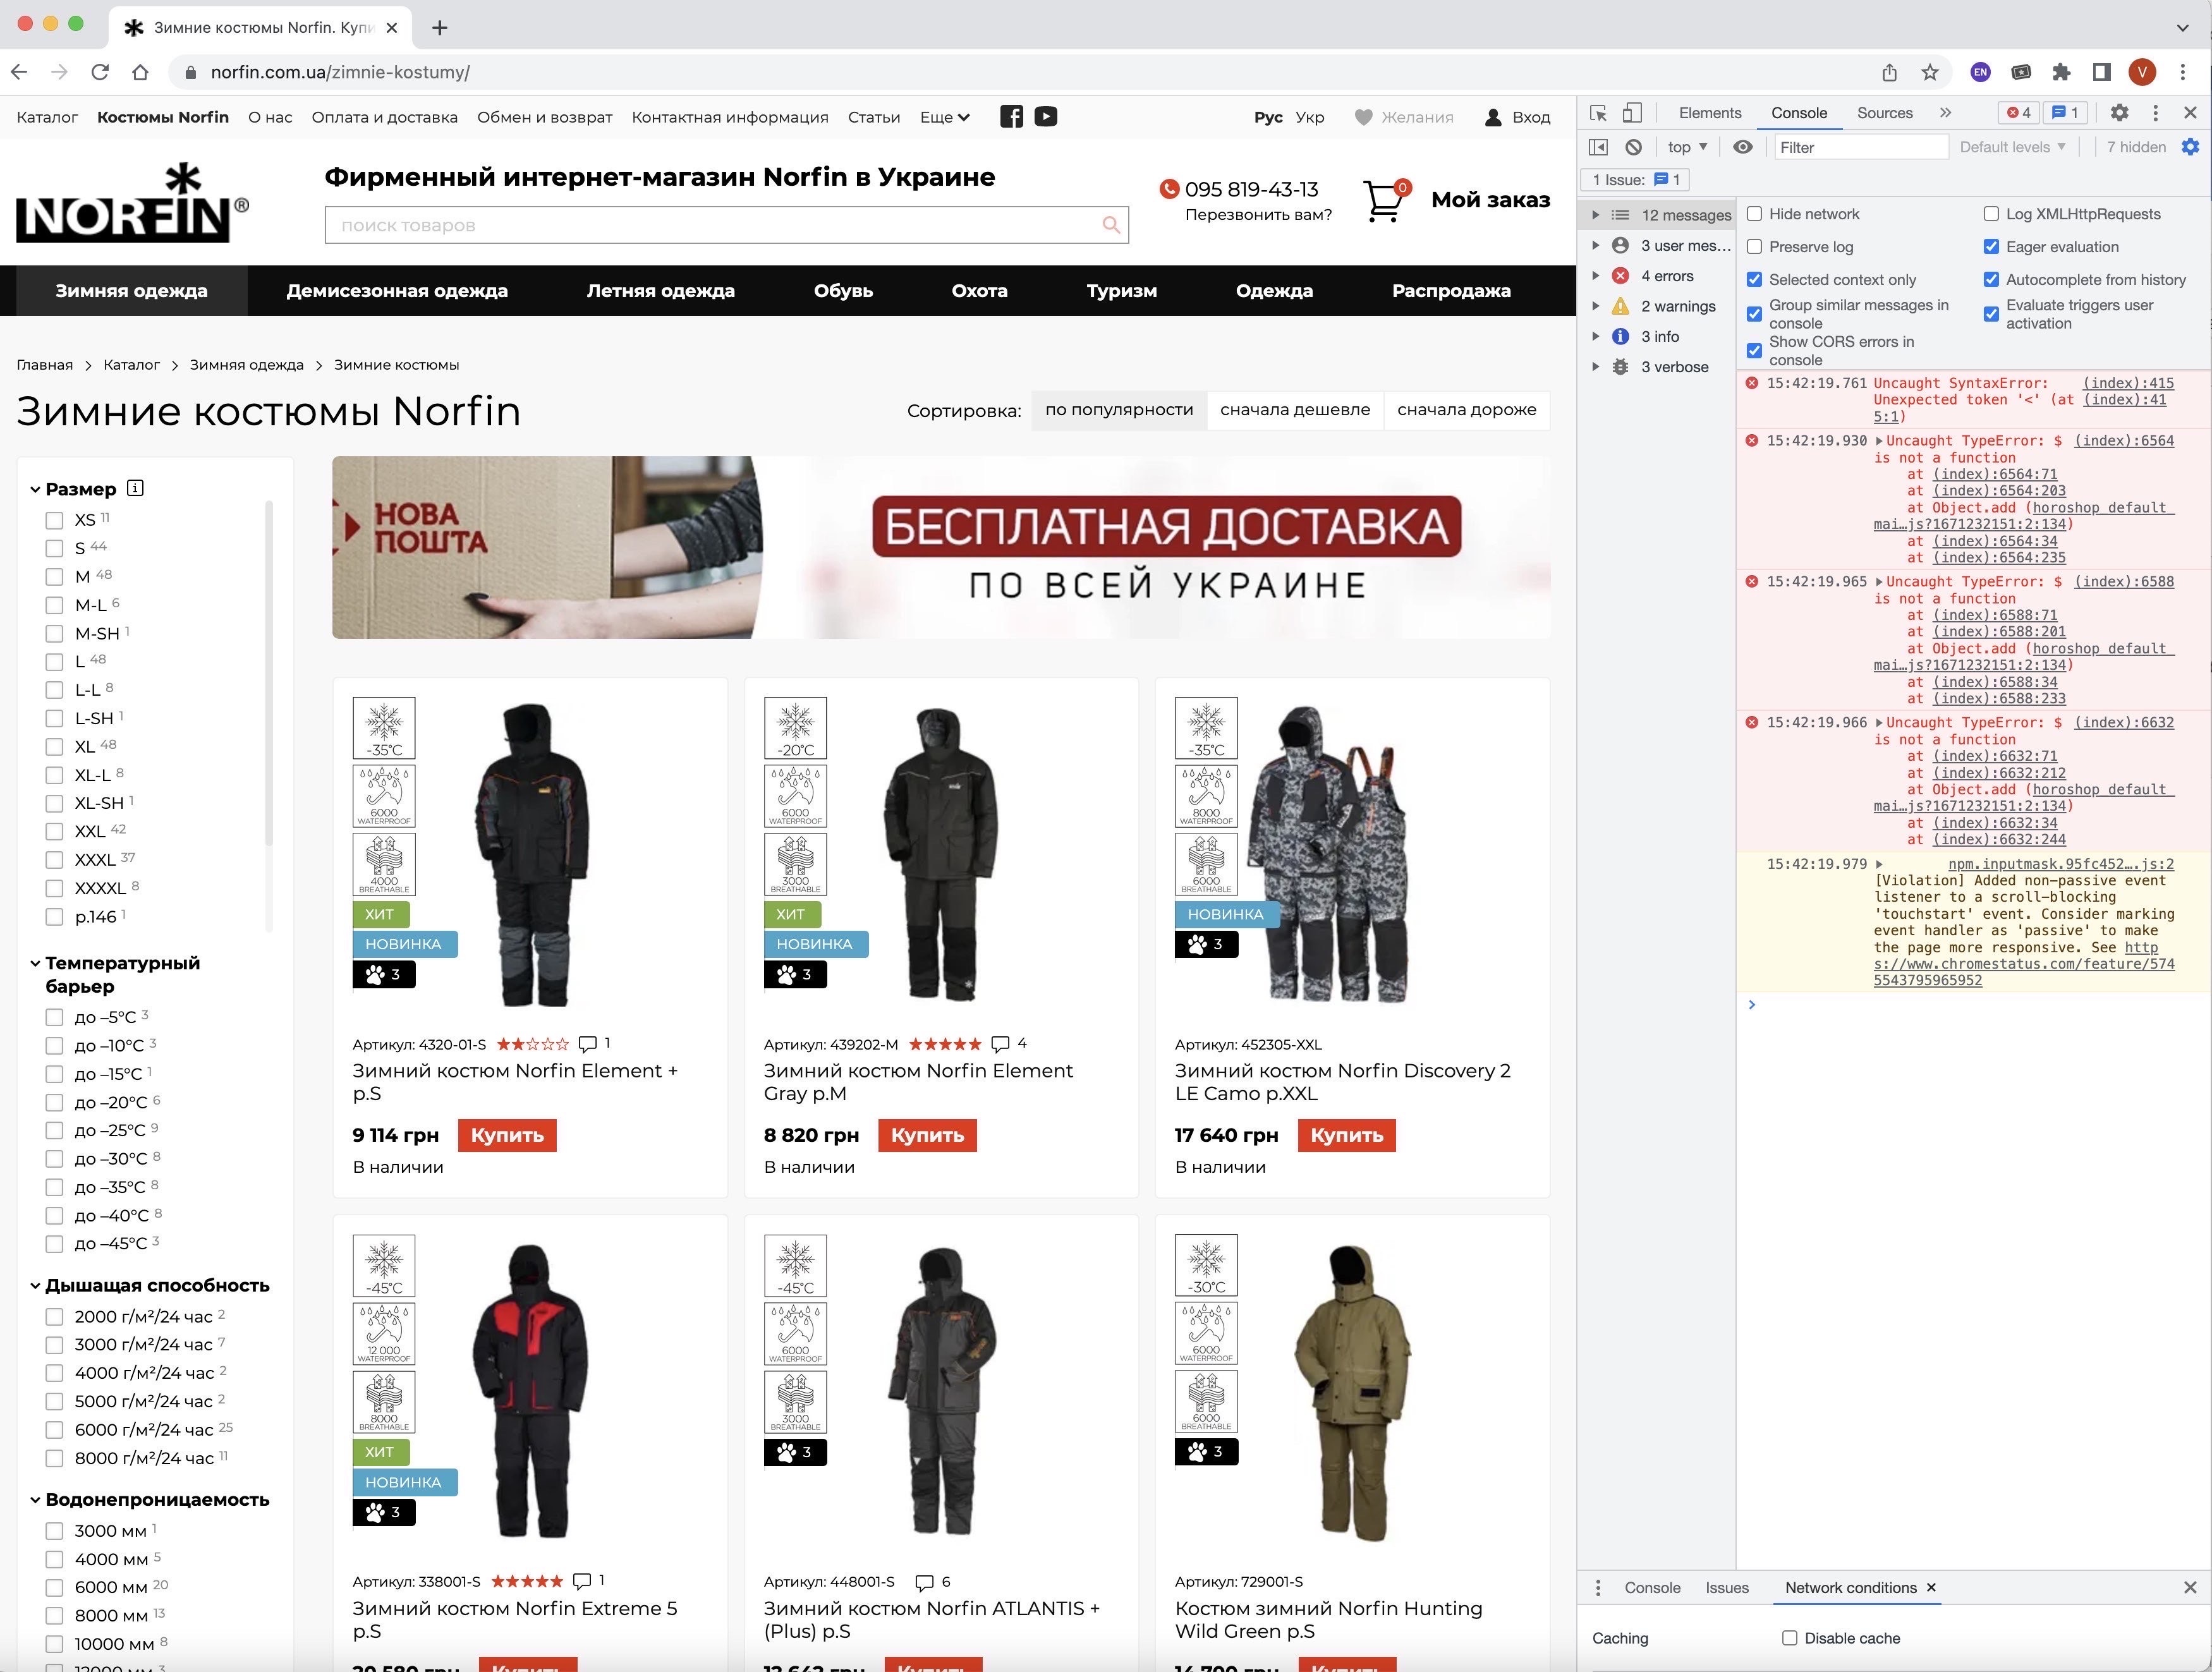
Task: Collapse the Размер filter section
Action: tap(36, 489)
